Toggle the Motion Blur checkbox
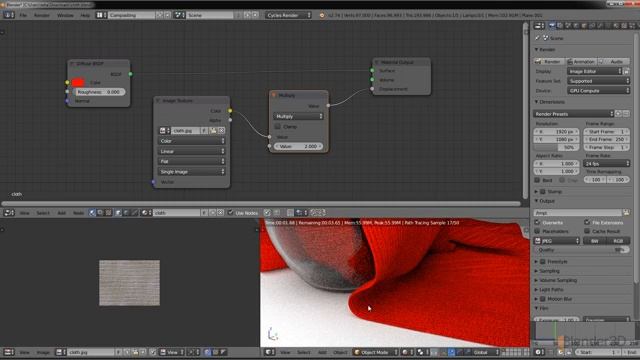The image size is (640, 360). point(543,299)
